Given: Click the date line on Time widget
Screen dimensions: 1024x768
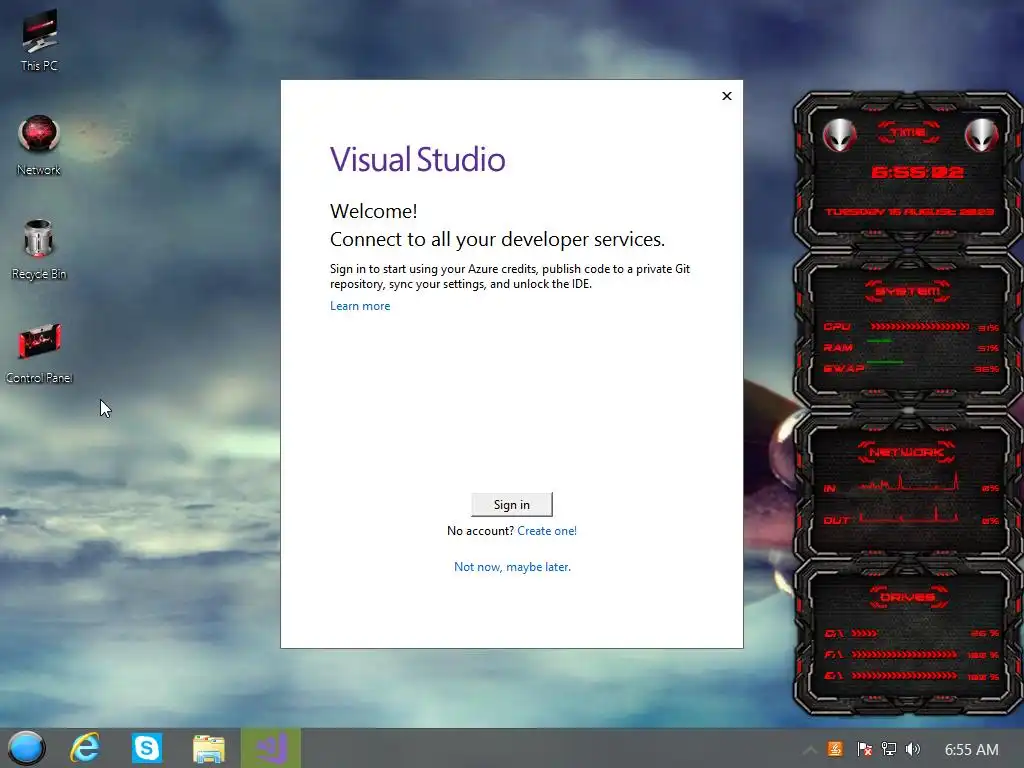Looking at the screenshot, I should [x=910, y=212].
